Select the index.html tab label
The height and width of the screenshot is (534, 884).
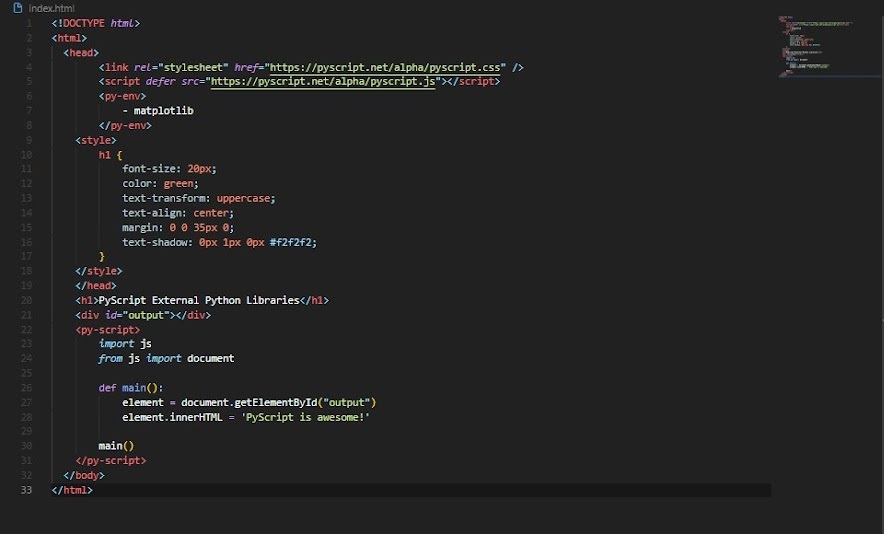[x=51, y=8]
